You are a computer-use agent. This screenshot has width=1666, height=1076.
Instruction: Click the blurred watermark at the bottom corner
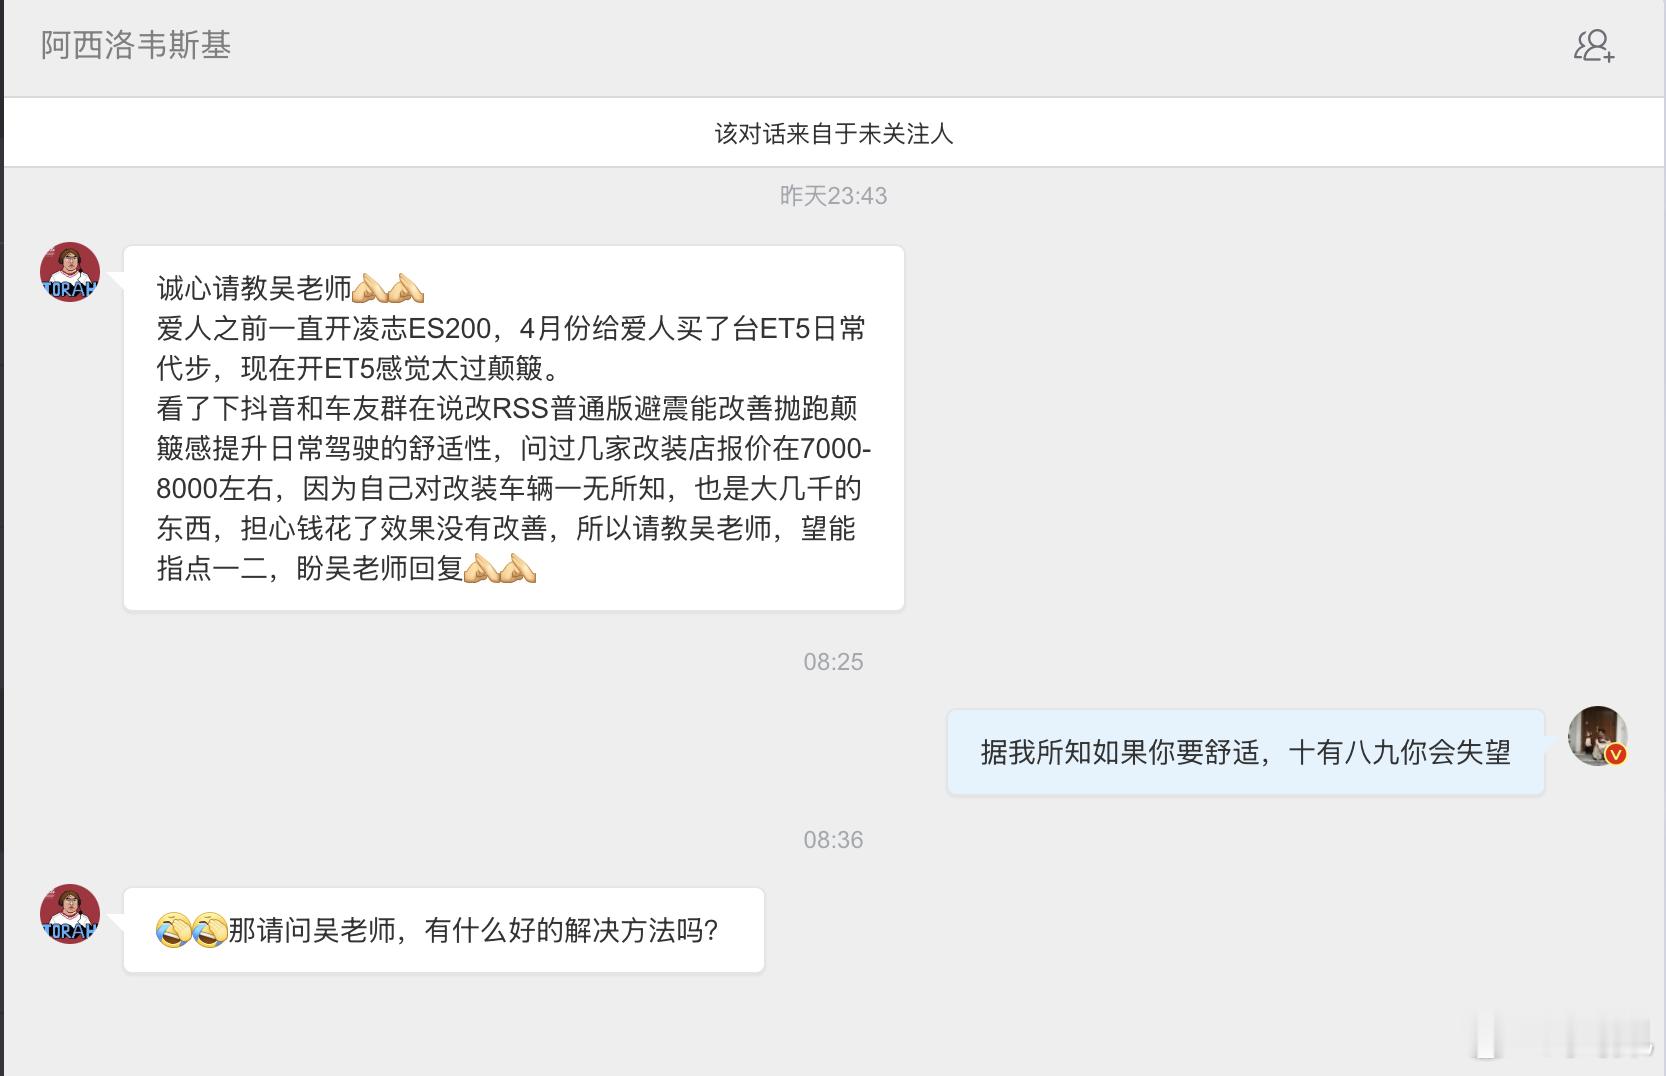pos(1565,1036)
